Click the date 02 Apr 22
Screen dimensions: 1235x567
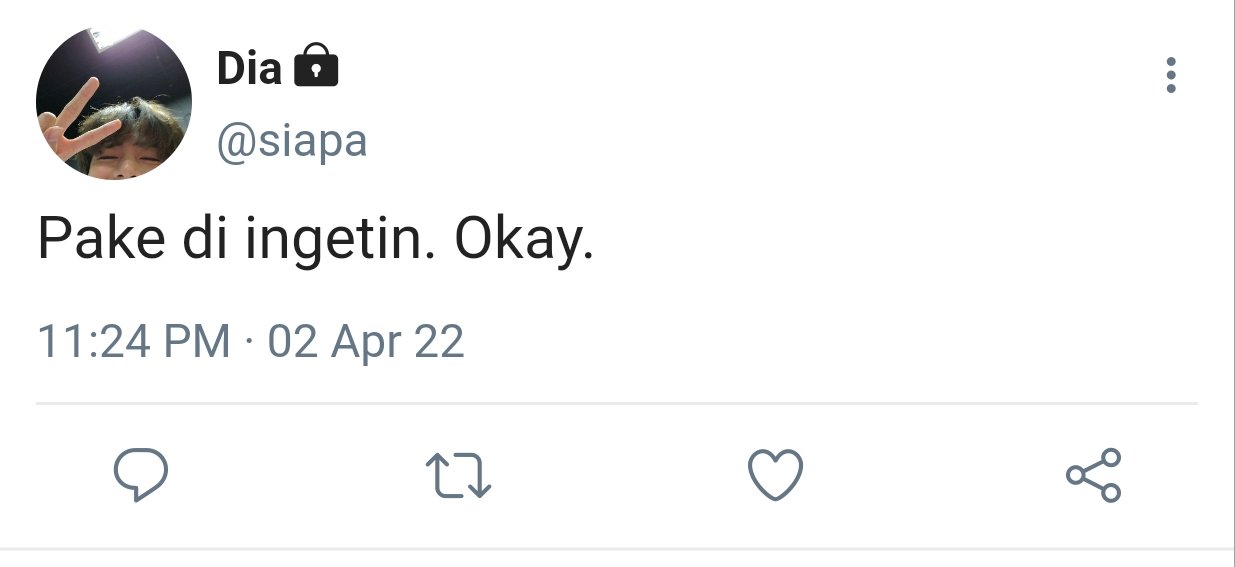pyautogui.click(x=366, y=342)
